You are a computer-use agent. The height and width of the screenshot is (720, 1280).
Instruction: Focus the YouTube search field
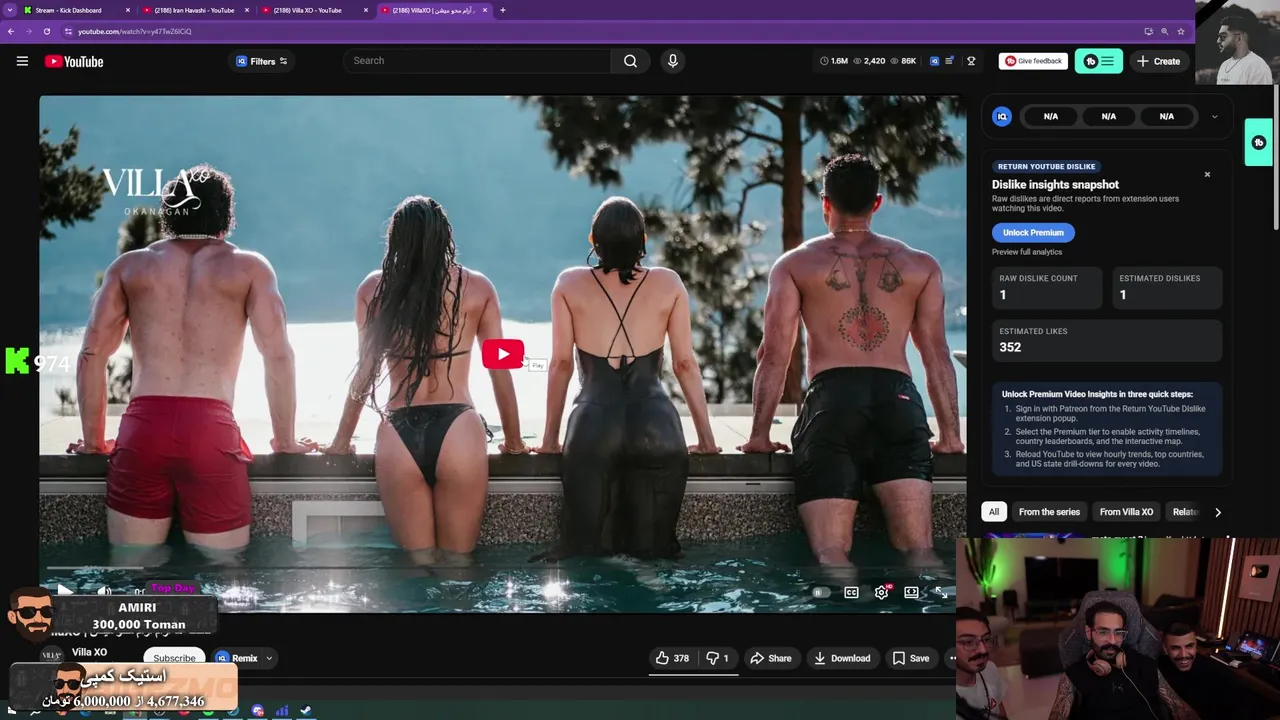pos(477,61)
